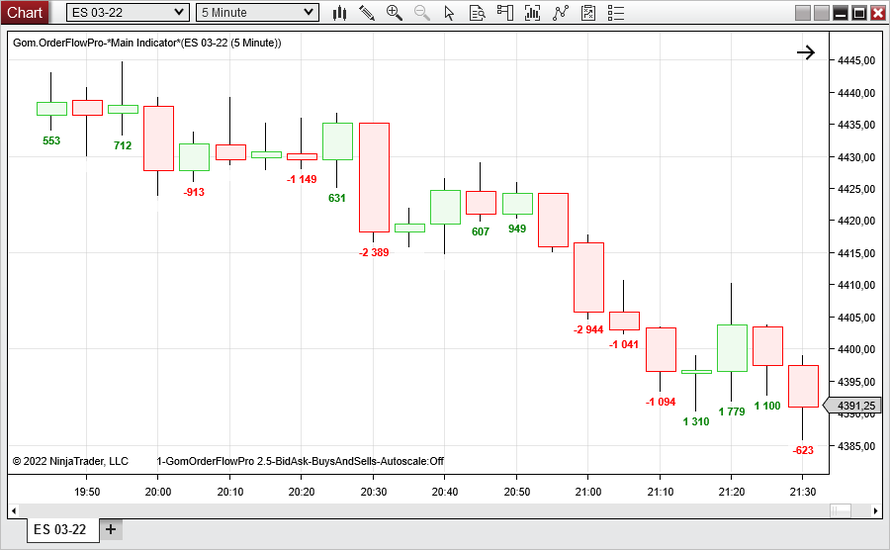
Task: Open the chart properties list icon
Action: point(616,12)
